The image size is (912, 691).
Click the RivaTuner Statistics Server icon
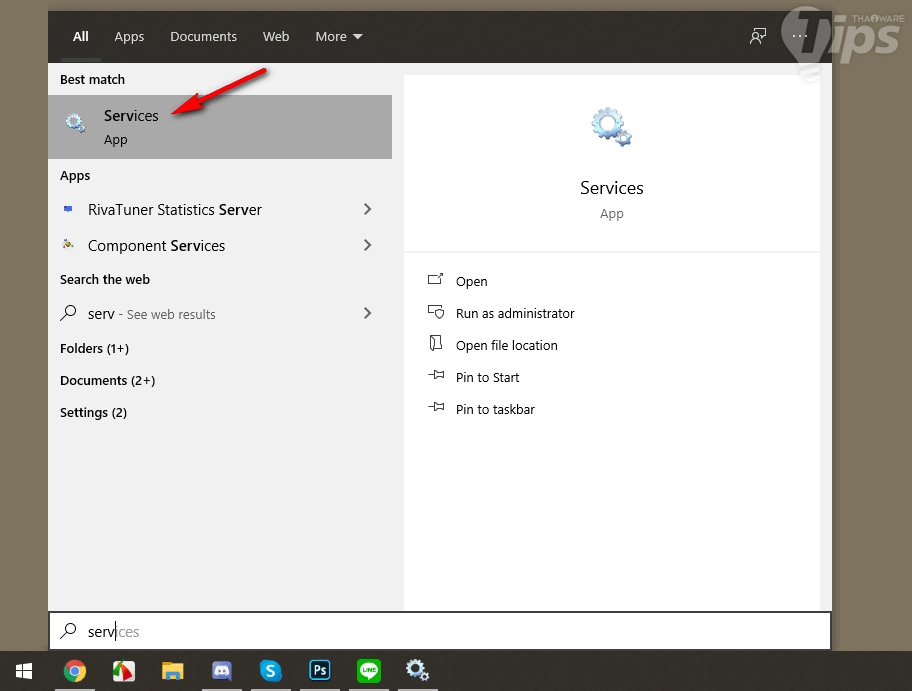(68, 209)
